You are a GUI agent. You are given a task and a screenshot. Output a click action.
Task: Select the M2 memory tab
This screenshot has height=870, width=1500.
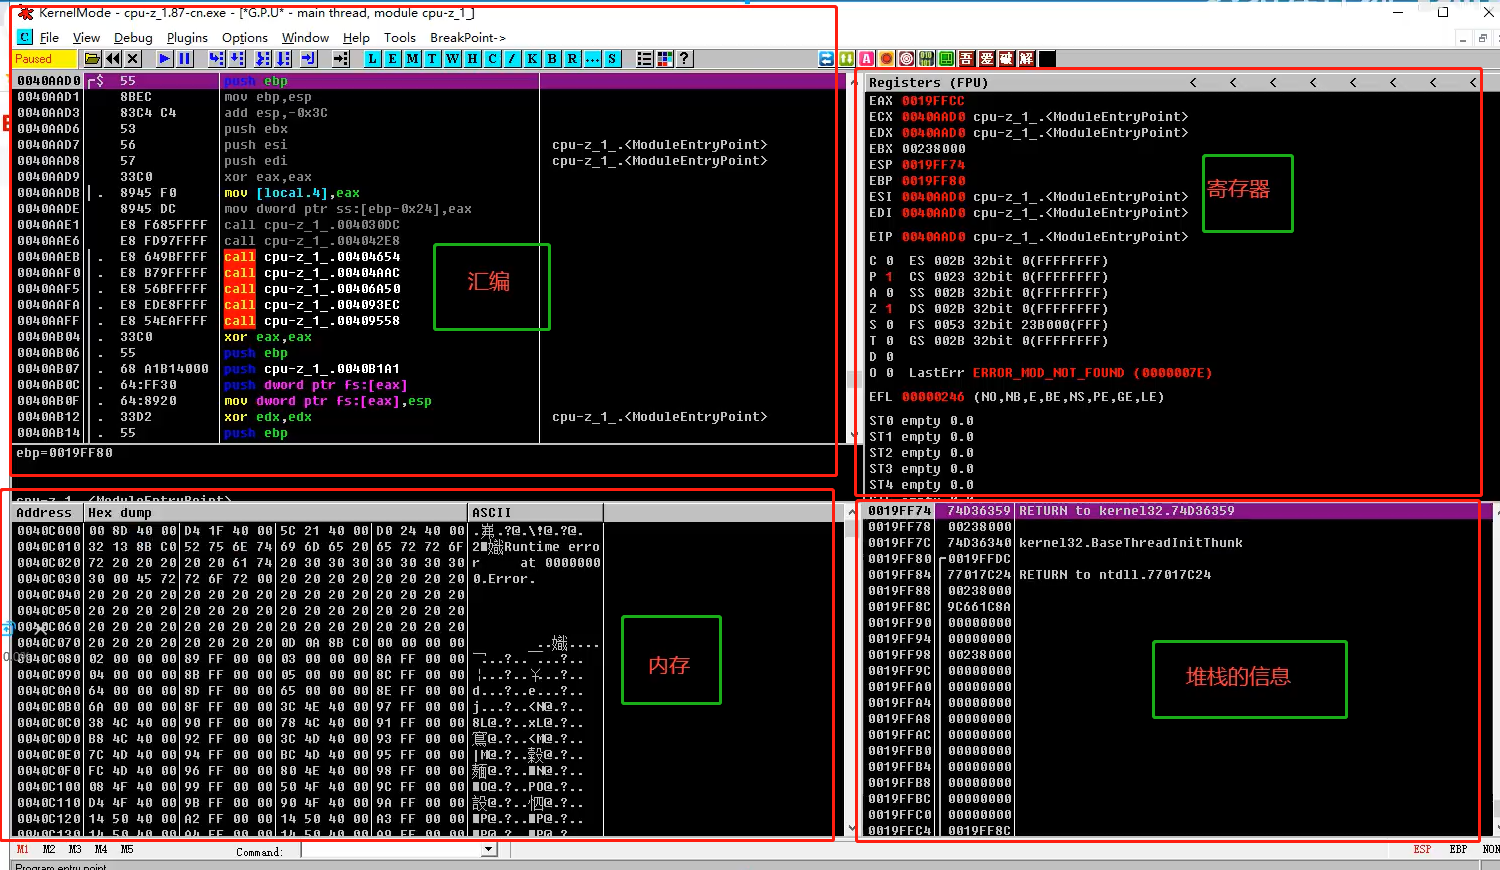(49, 849)
